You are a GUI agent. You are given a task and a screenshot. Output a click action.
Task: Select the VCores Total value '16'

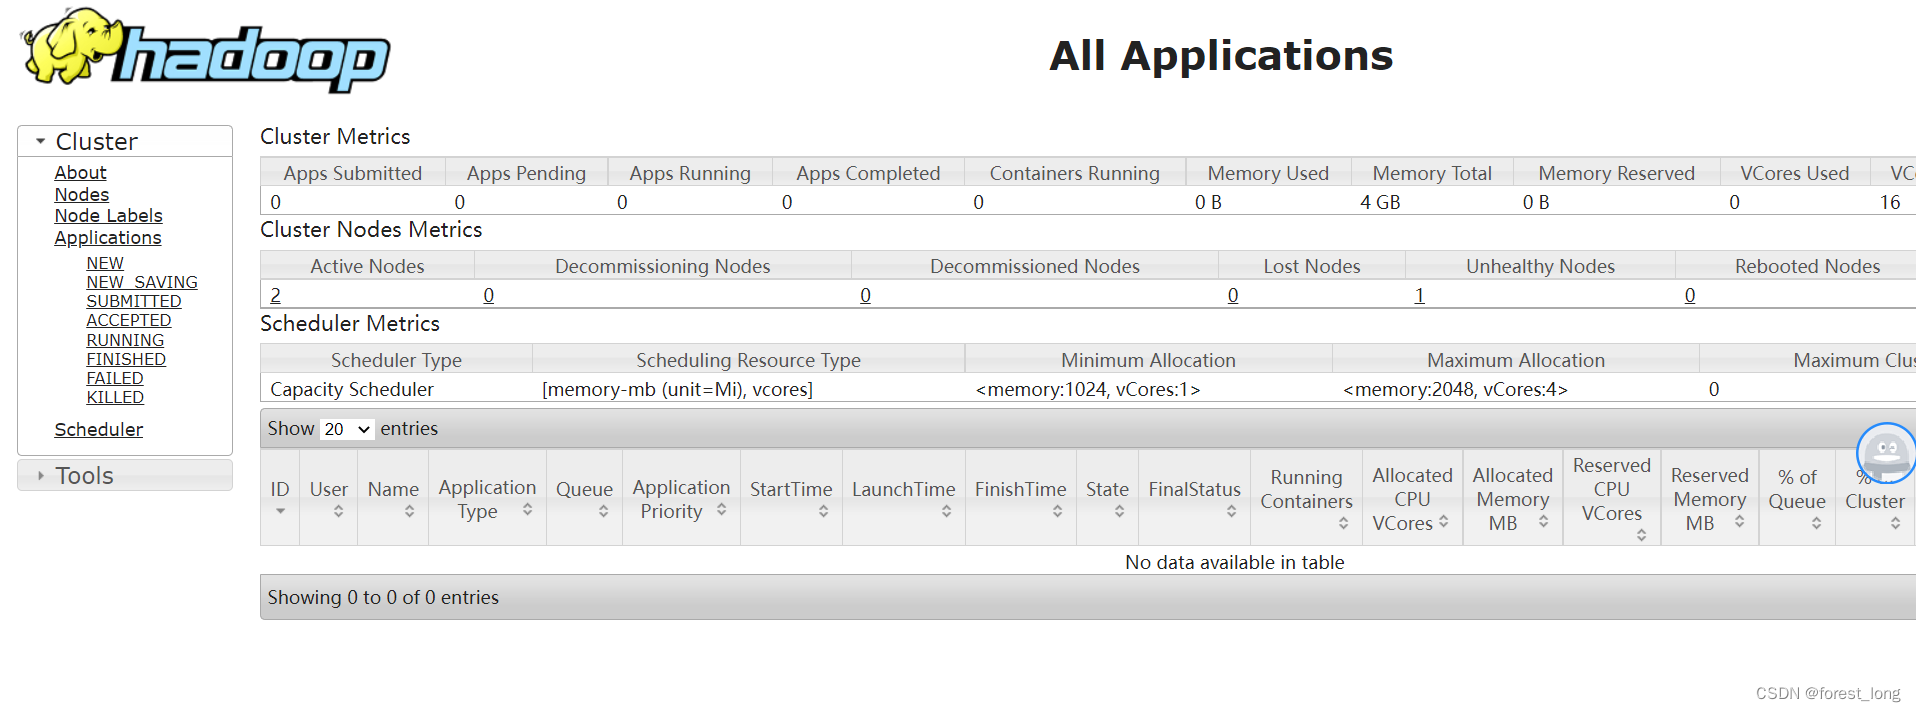pos(1890,202)
